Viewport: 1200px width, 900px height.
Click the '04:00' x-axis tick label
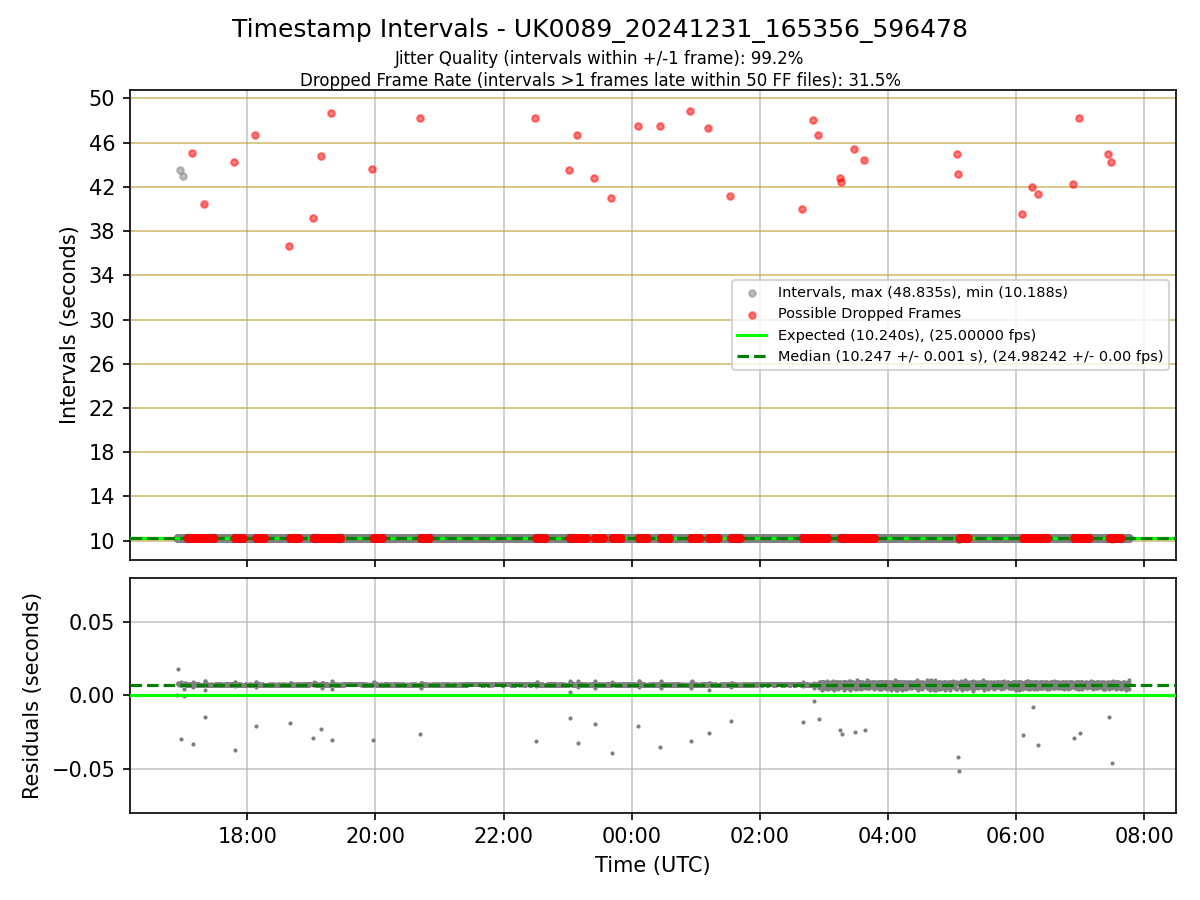(x=888, y=835)
